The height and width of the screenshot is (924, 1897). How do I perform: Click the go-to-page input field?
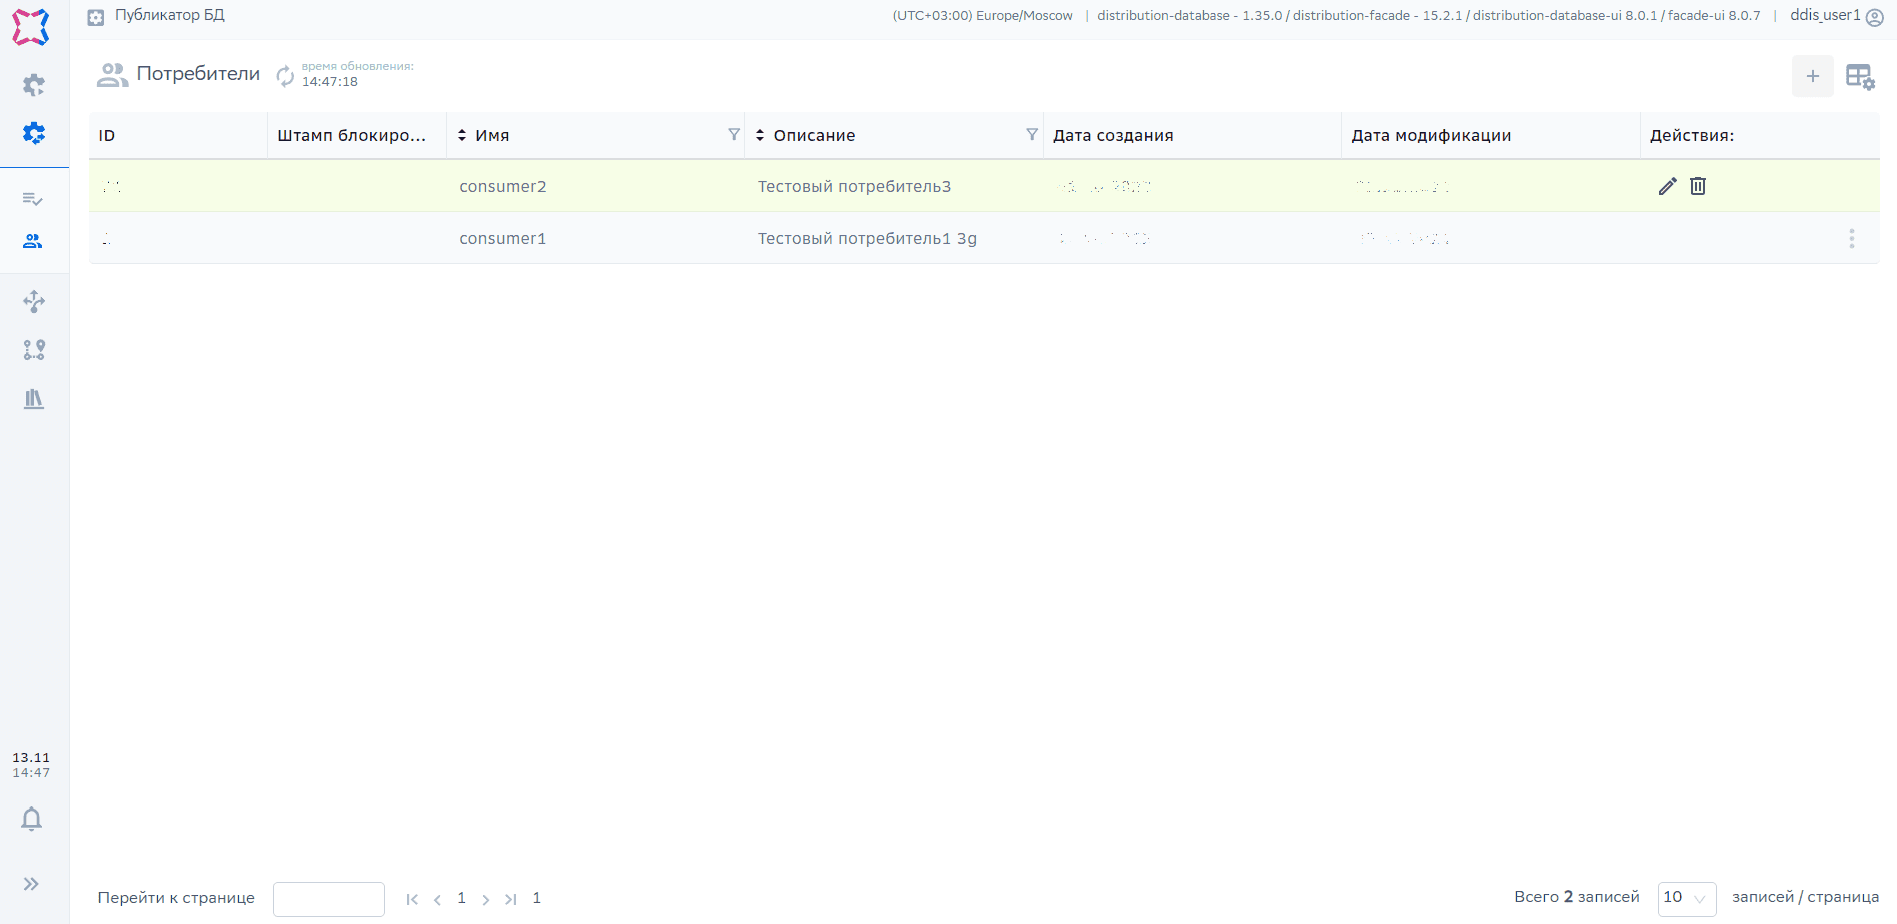[x=328, y=899]
